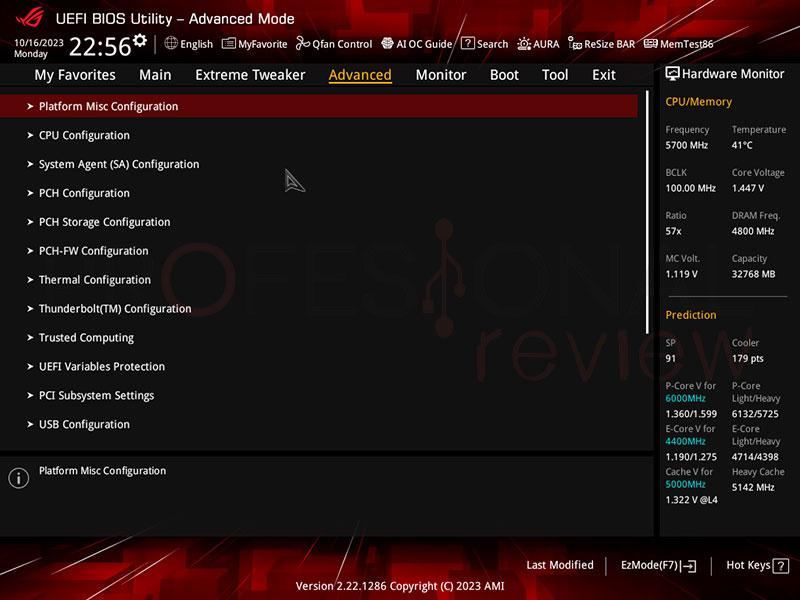The image size is (800, 600).
Task: Expand the PCH Configuration arrow
Action: pyautogui.click(x=30, y=193)
